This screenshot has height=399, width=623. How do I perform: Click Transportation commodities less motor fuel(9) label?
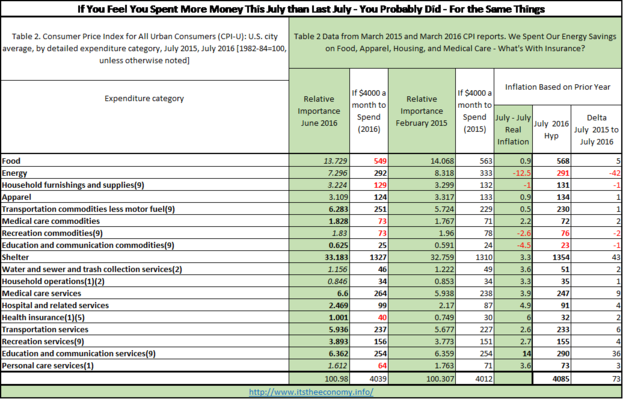[88, 209]
